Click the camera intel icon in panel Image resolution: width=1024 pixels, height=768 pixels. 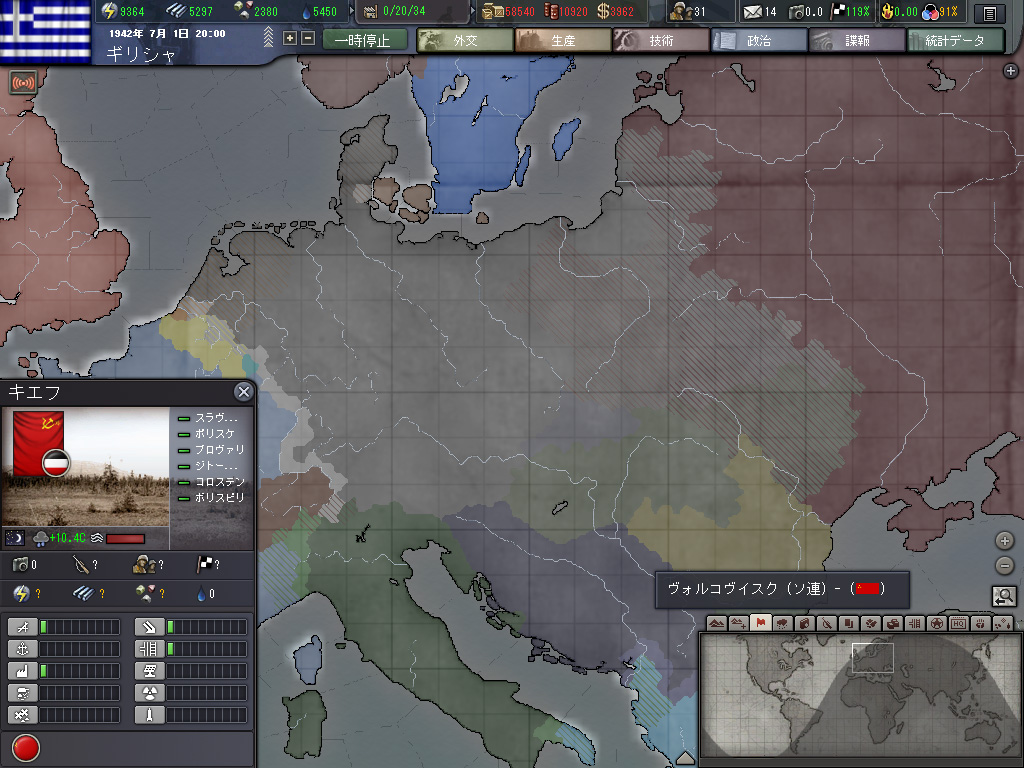click(20, 564)
